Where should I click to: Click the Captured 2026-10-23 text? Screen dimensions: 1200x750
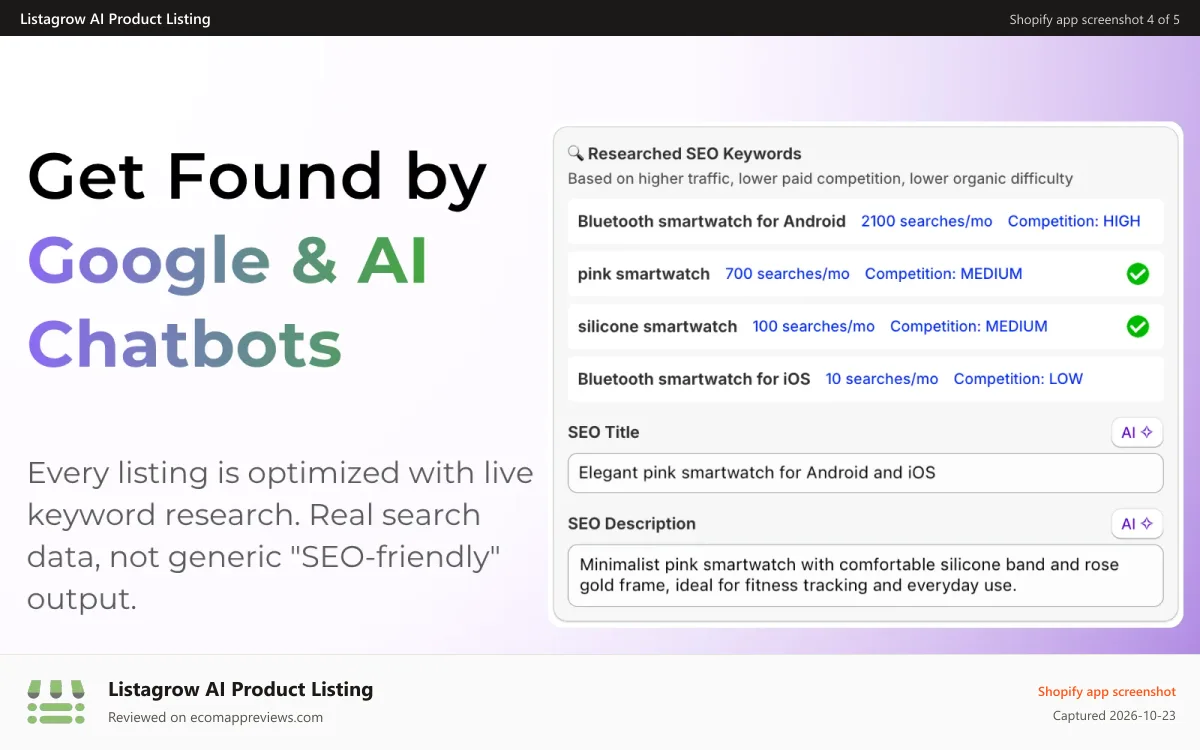click(x=1114, y=715)
